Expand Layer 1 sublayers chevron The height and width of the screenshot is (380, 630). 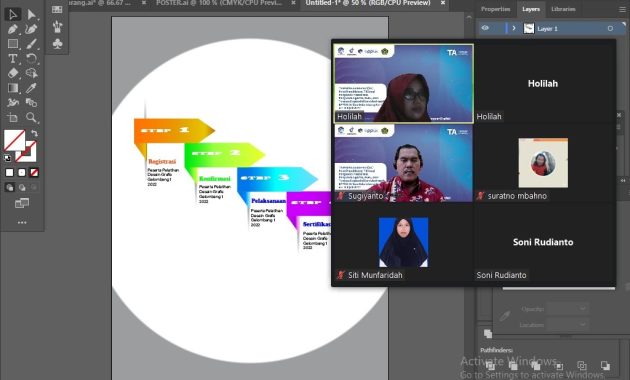(513, 29)
